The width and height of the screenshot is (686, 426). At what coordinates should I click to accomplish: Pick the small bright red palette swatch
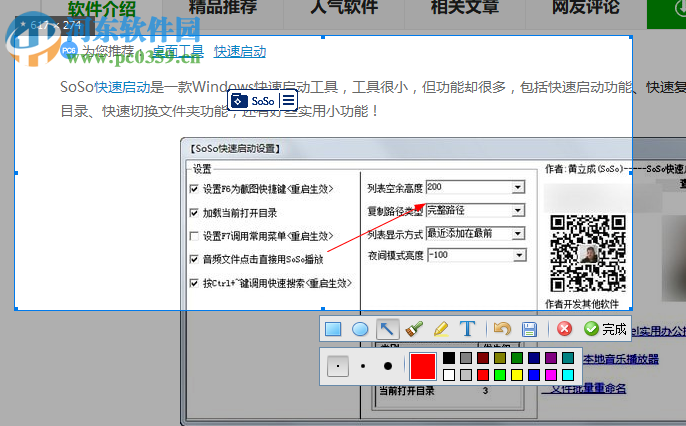483,375
